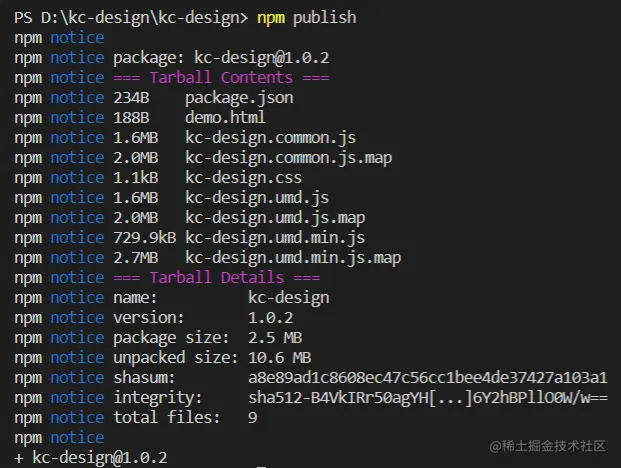This screenshot has height=468, width=621.
Task: Click the unpacked size value '10.6 MB'
Action: (280, 358)
